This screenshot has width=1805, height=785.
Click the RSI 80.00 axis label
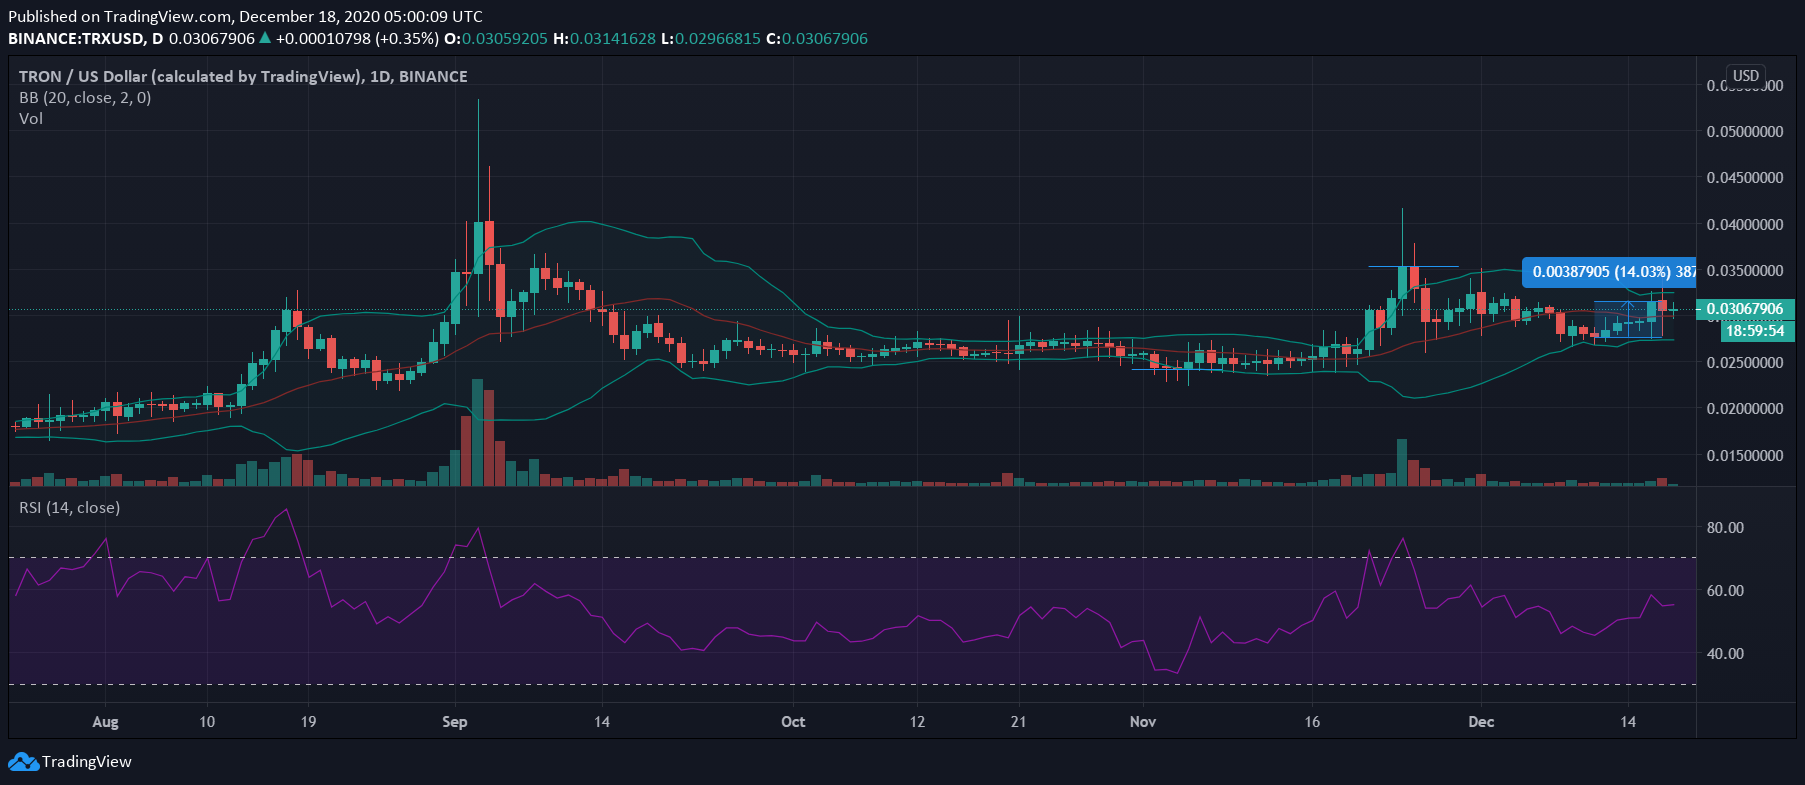pos(1725,528)
